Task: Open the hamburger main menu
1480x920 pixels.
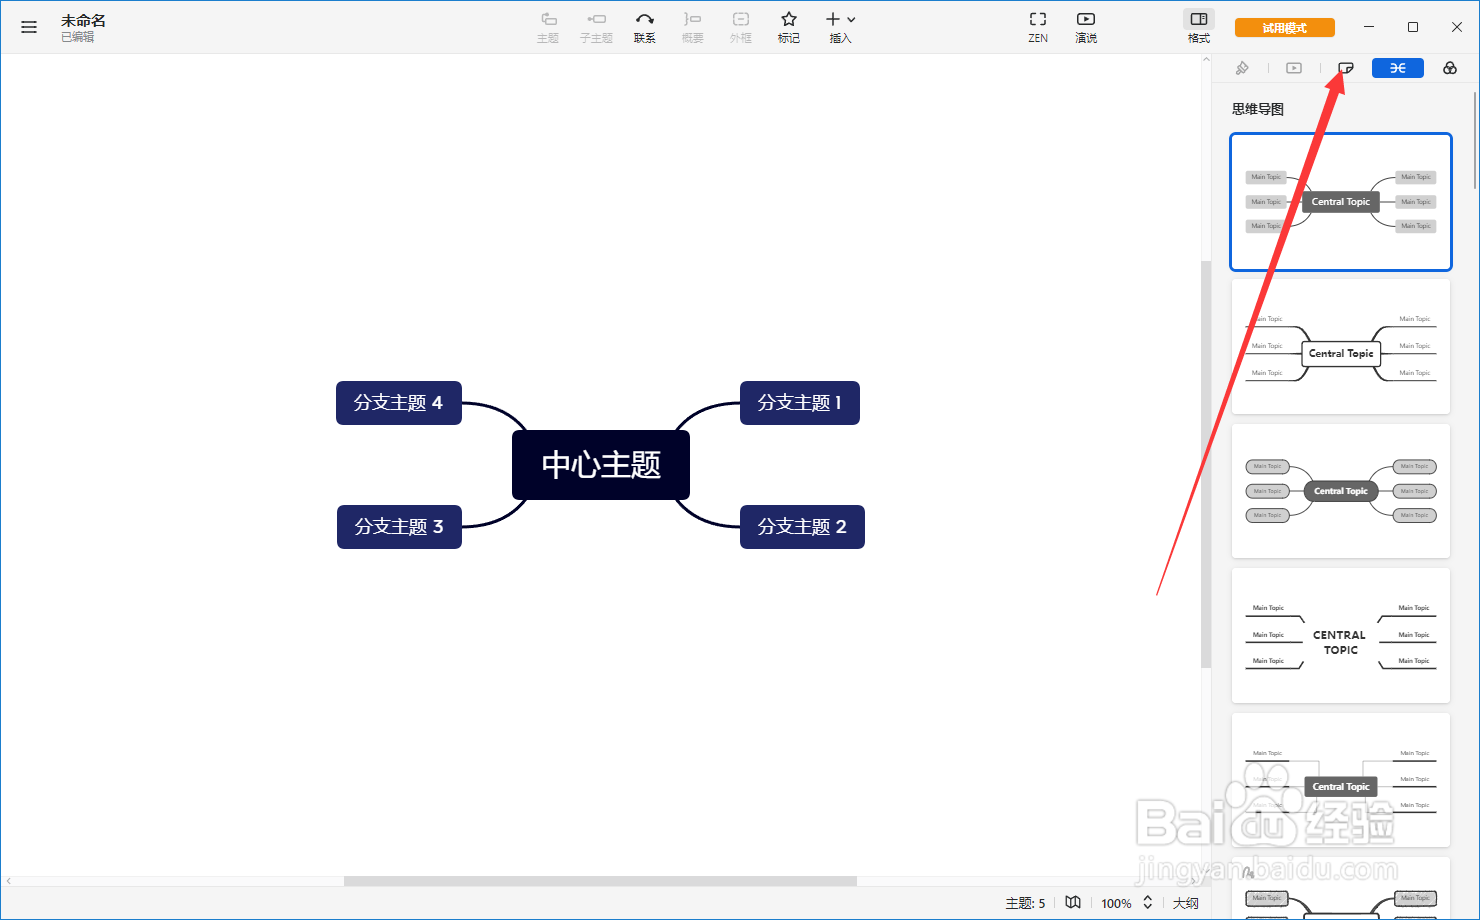Action: point(29,27)
